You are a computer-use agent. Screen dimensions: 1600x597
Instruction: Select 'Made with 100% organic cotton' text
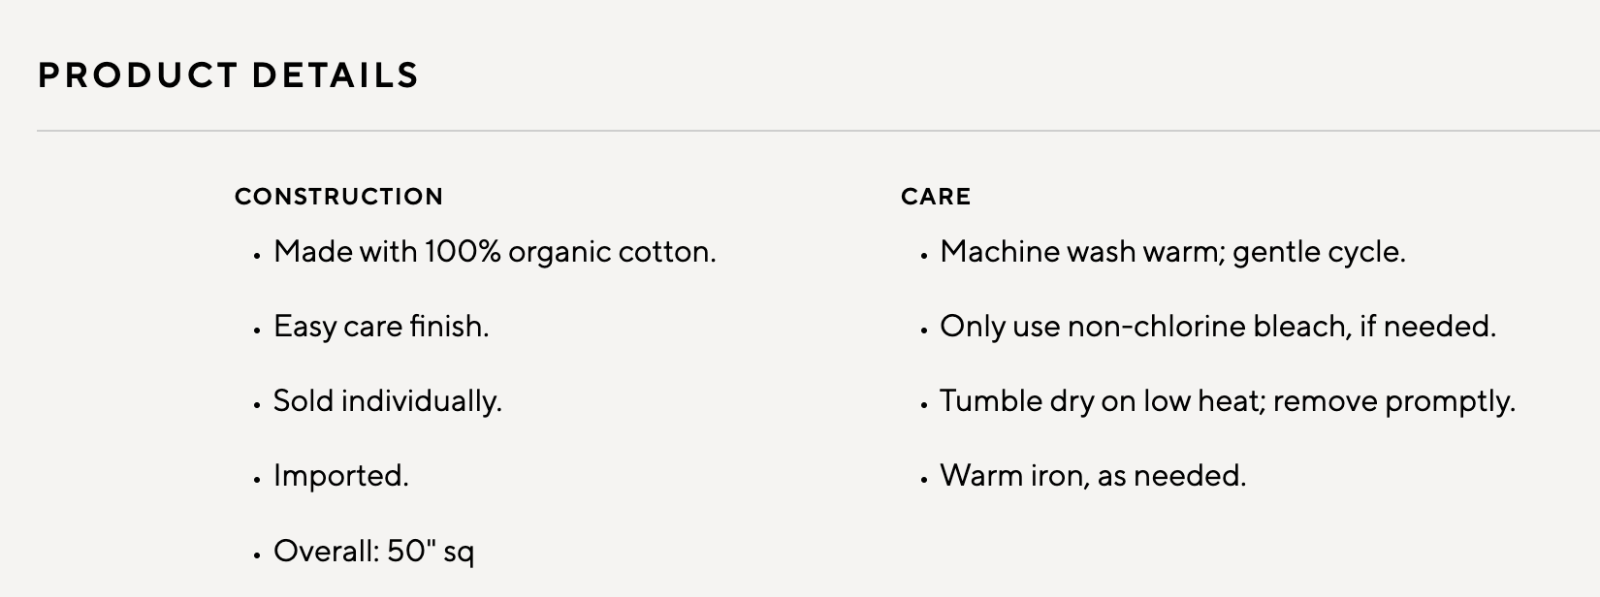[495, 251]
